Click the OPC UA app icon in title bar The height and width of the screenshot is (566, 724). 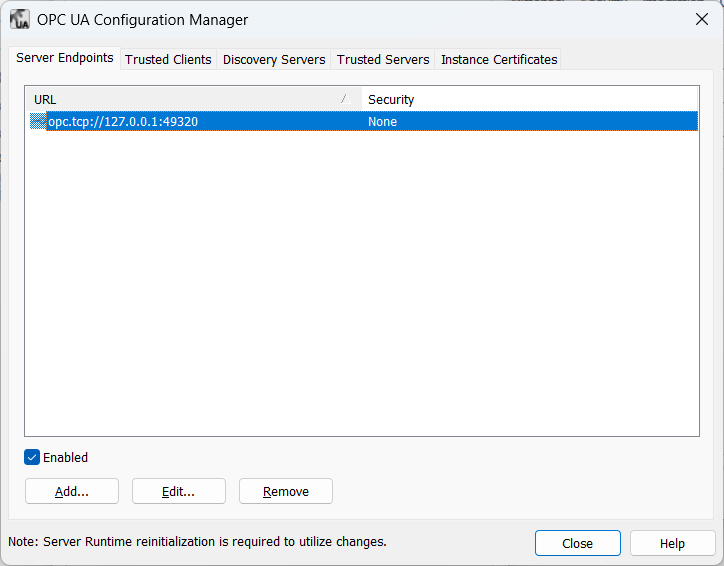point(19,20)
